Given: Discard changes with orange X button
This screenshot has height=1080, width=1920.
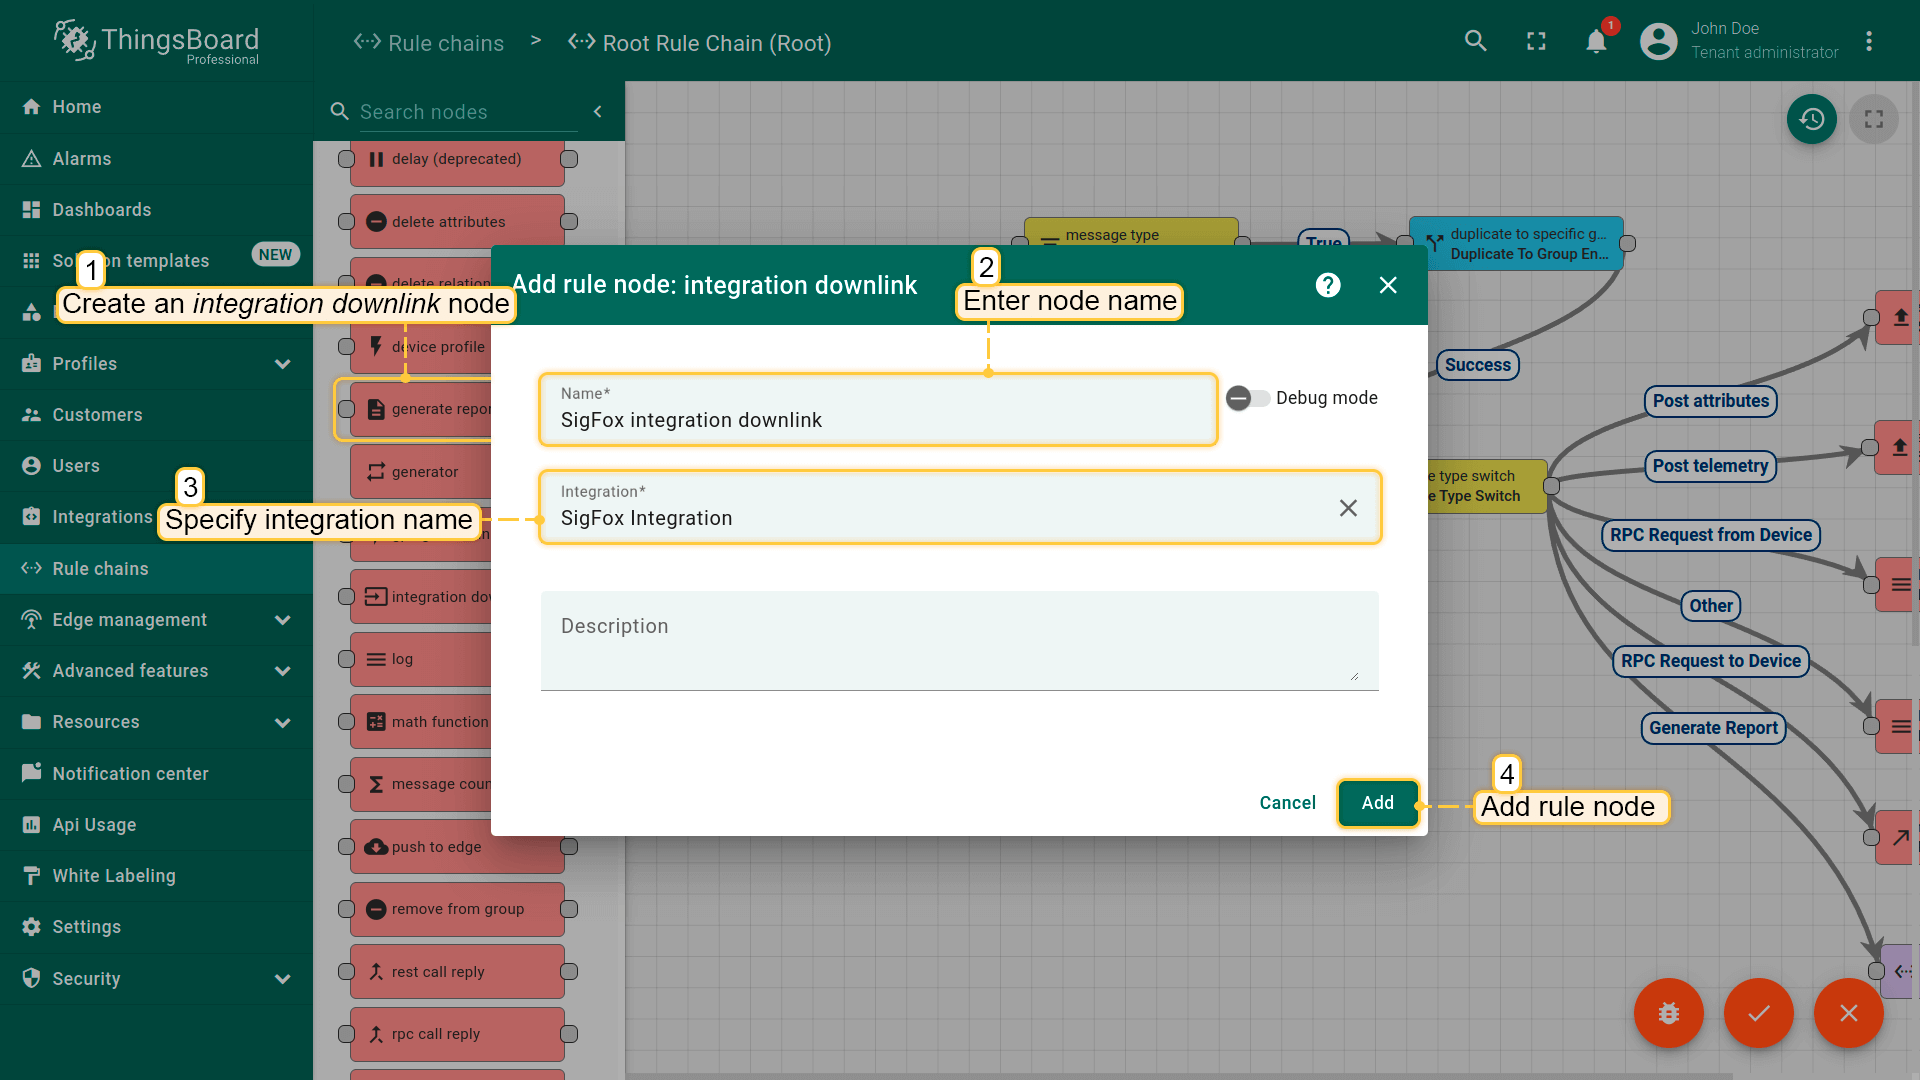Looking at the screenshot, I should 1848,1013.
